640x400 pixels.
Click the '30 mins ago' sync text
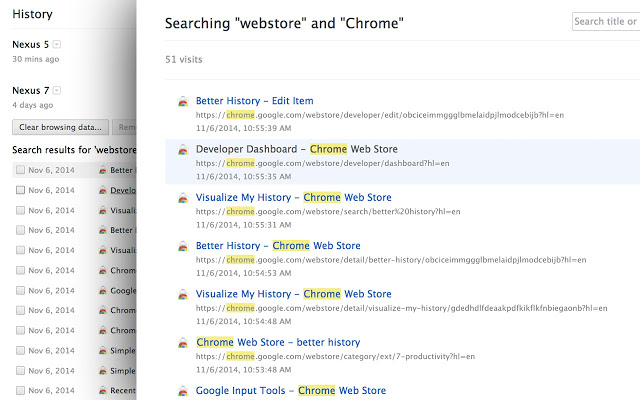tap(36, 59)
